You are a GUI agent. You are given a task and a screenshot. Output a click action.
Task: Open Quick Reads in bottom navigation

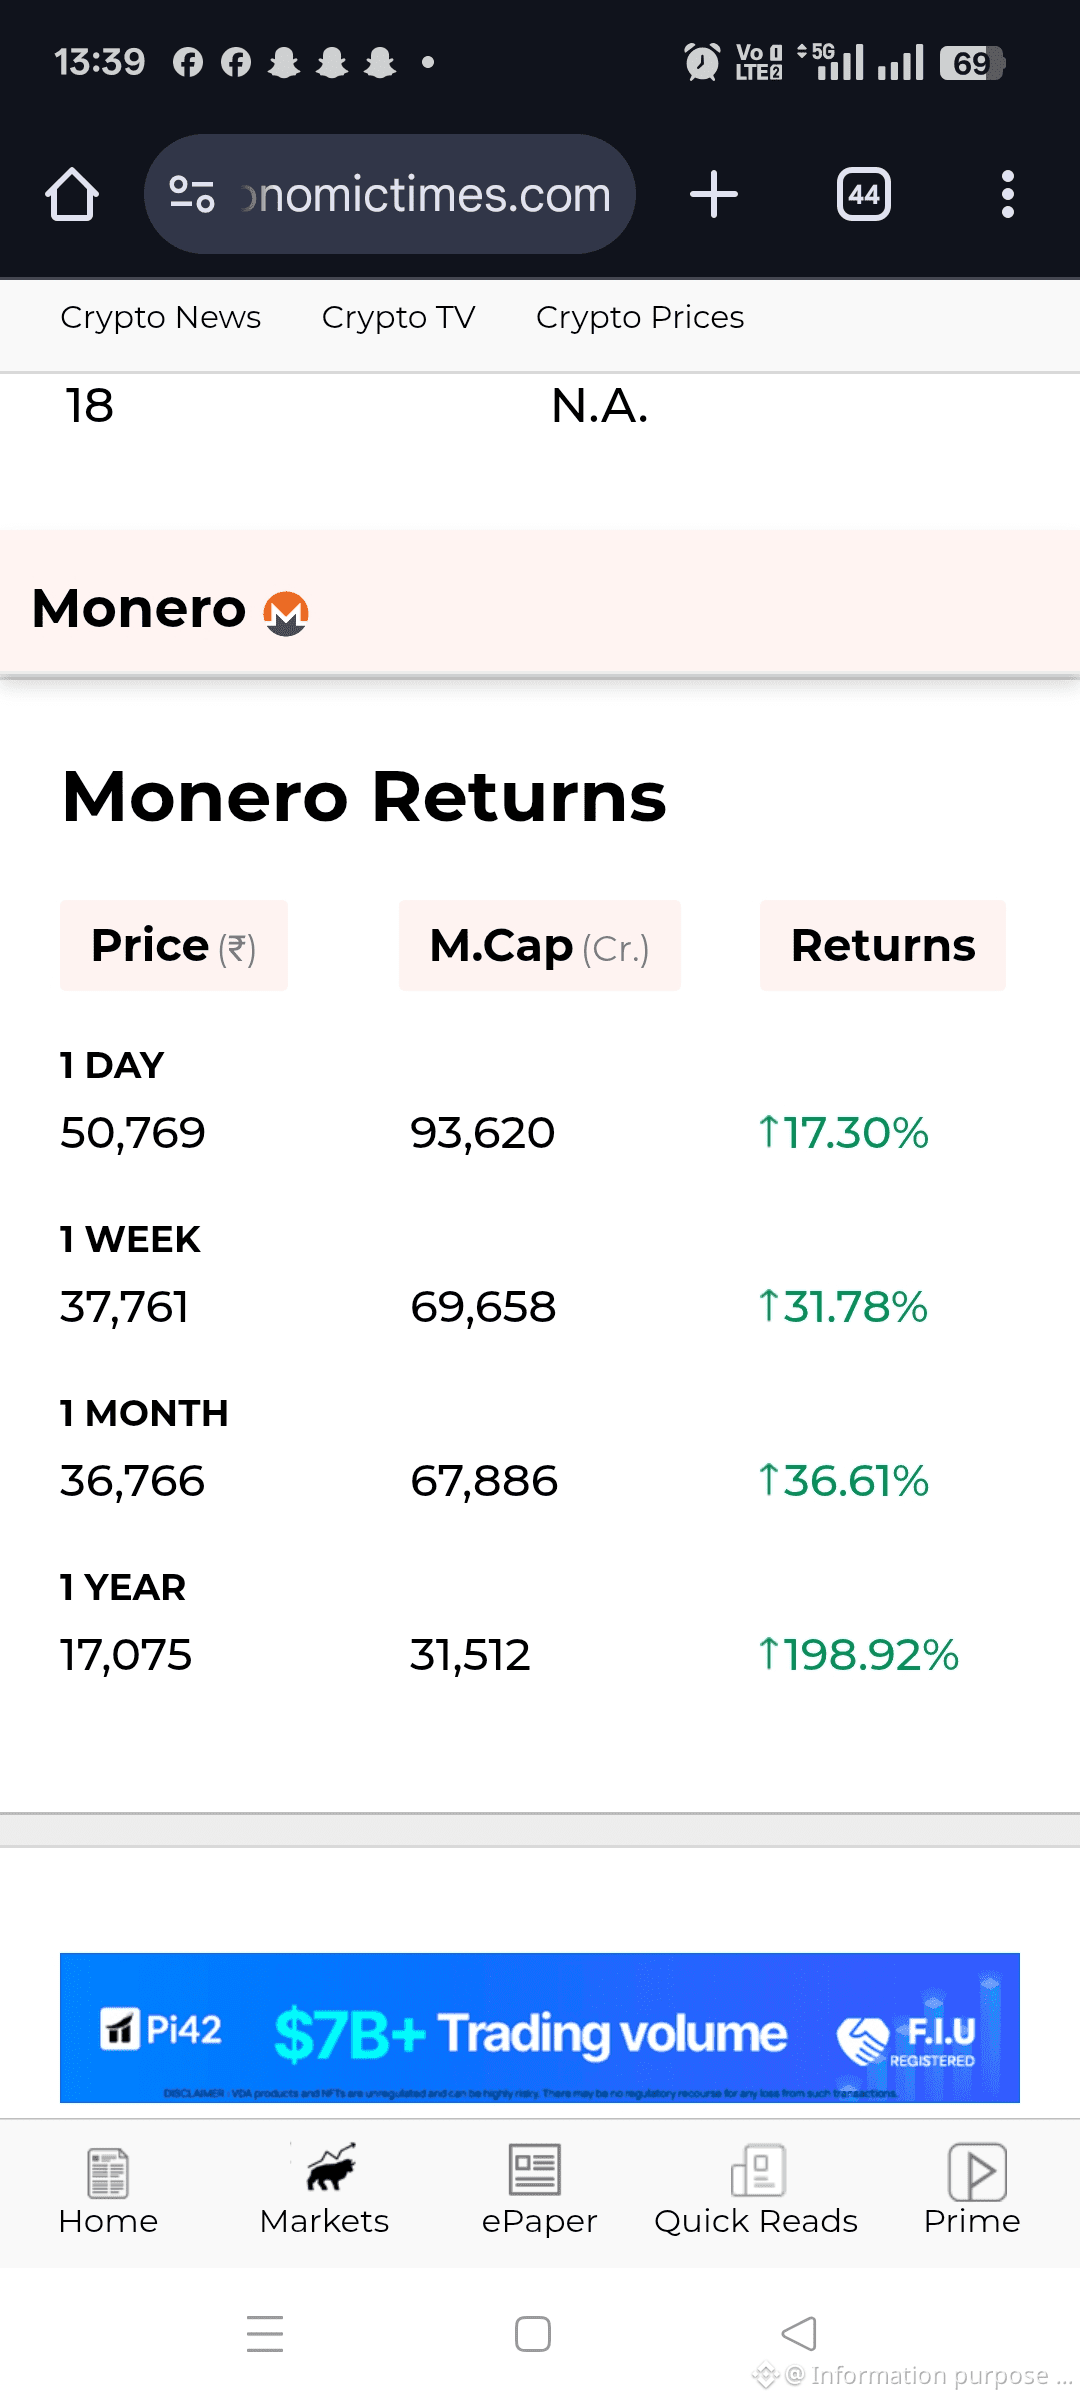pos(756,2190)
